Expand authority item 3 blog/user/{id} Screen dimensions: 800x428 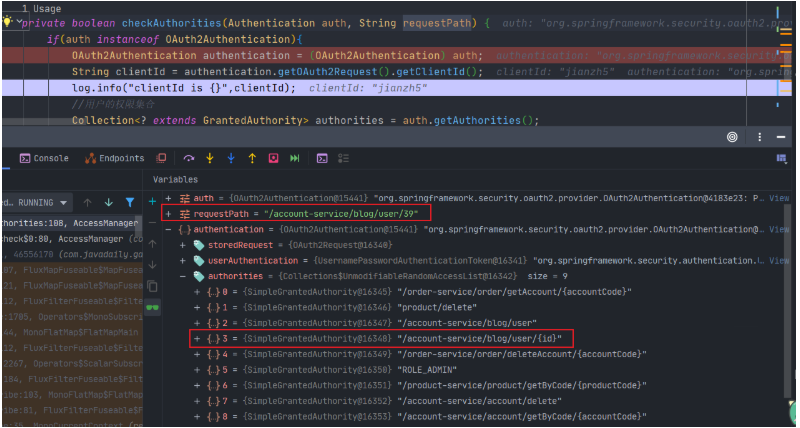tap(197, 338)
